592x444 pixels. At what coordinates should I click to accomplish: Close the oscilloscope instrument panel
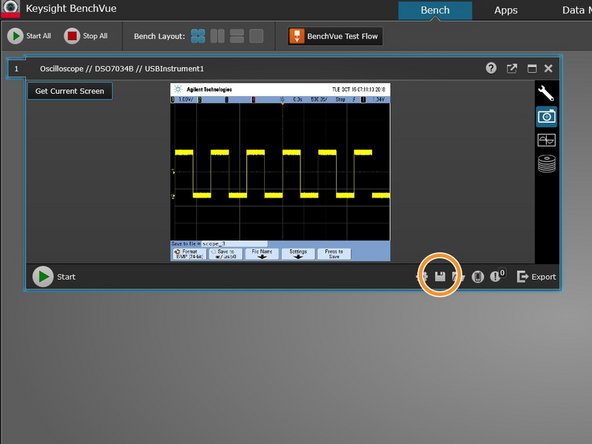(549, 68)
